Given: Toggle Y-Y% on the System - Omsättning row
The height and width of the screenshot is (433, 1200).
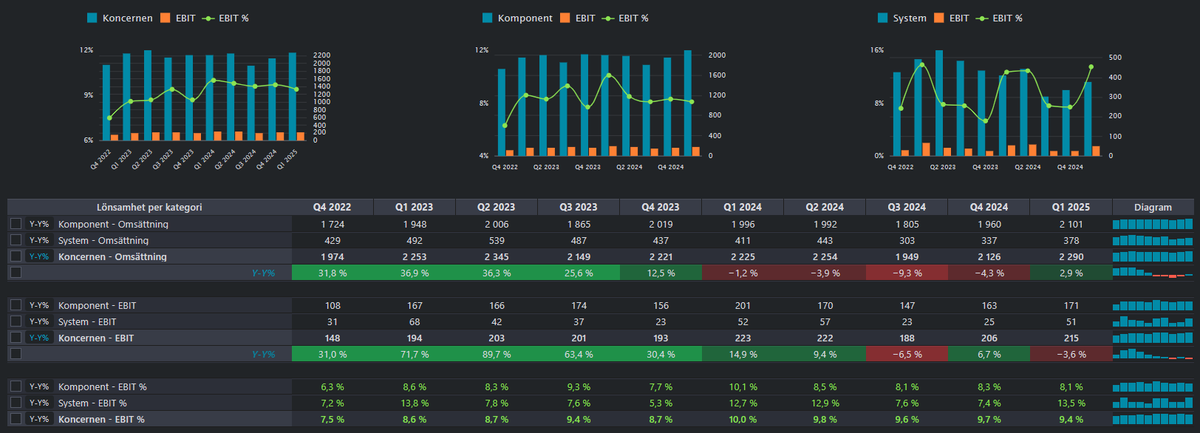Looking at the screenshot, I should pyautogui.click(x=40, y=241).
